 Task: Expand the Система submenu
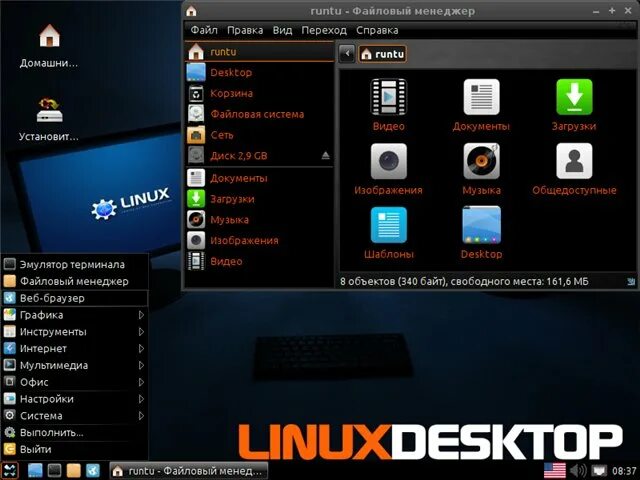(x=75, y=416)
